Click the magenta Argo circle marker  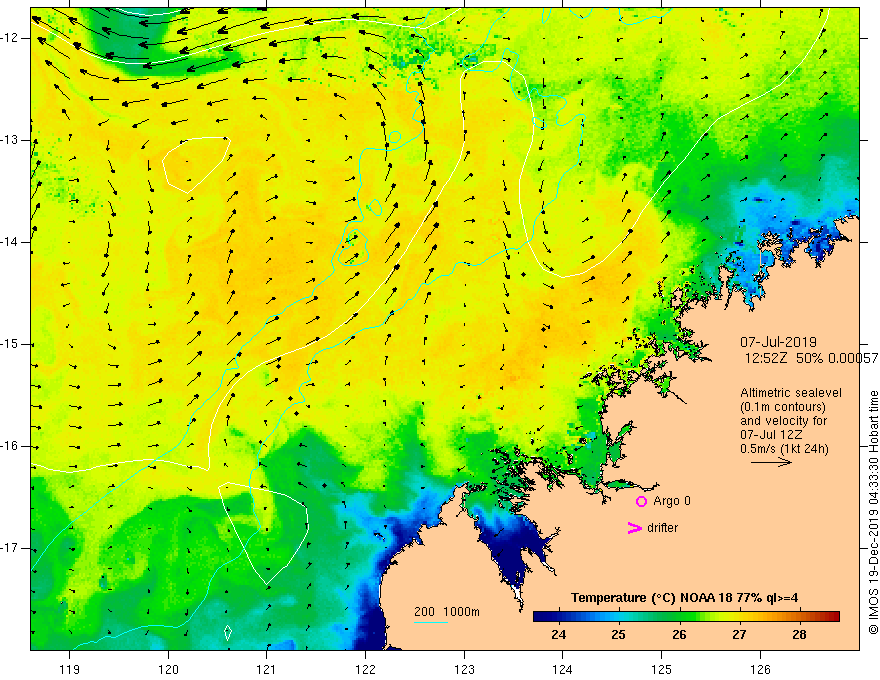tap(641, 502)
